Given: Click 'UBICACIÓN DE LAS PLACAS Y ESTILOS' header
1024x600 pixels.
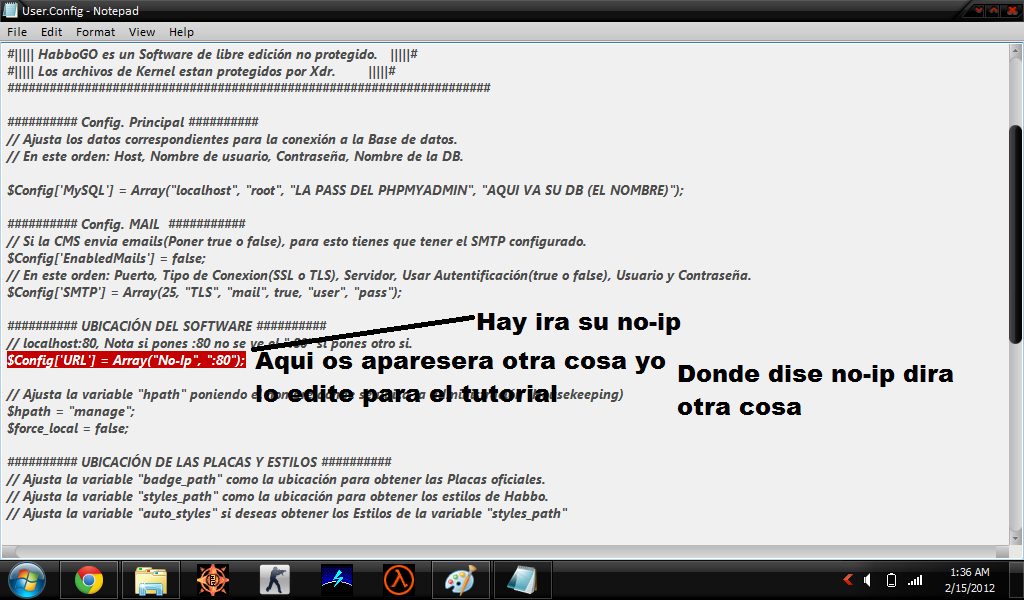Looking at the screenshot, I should (x=199, y=462).
